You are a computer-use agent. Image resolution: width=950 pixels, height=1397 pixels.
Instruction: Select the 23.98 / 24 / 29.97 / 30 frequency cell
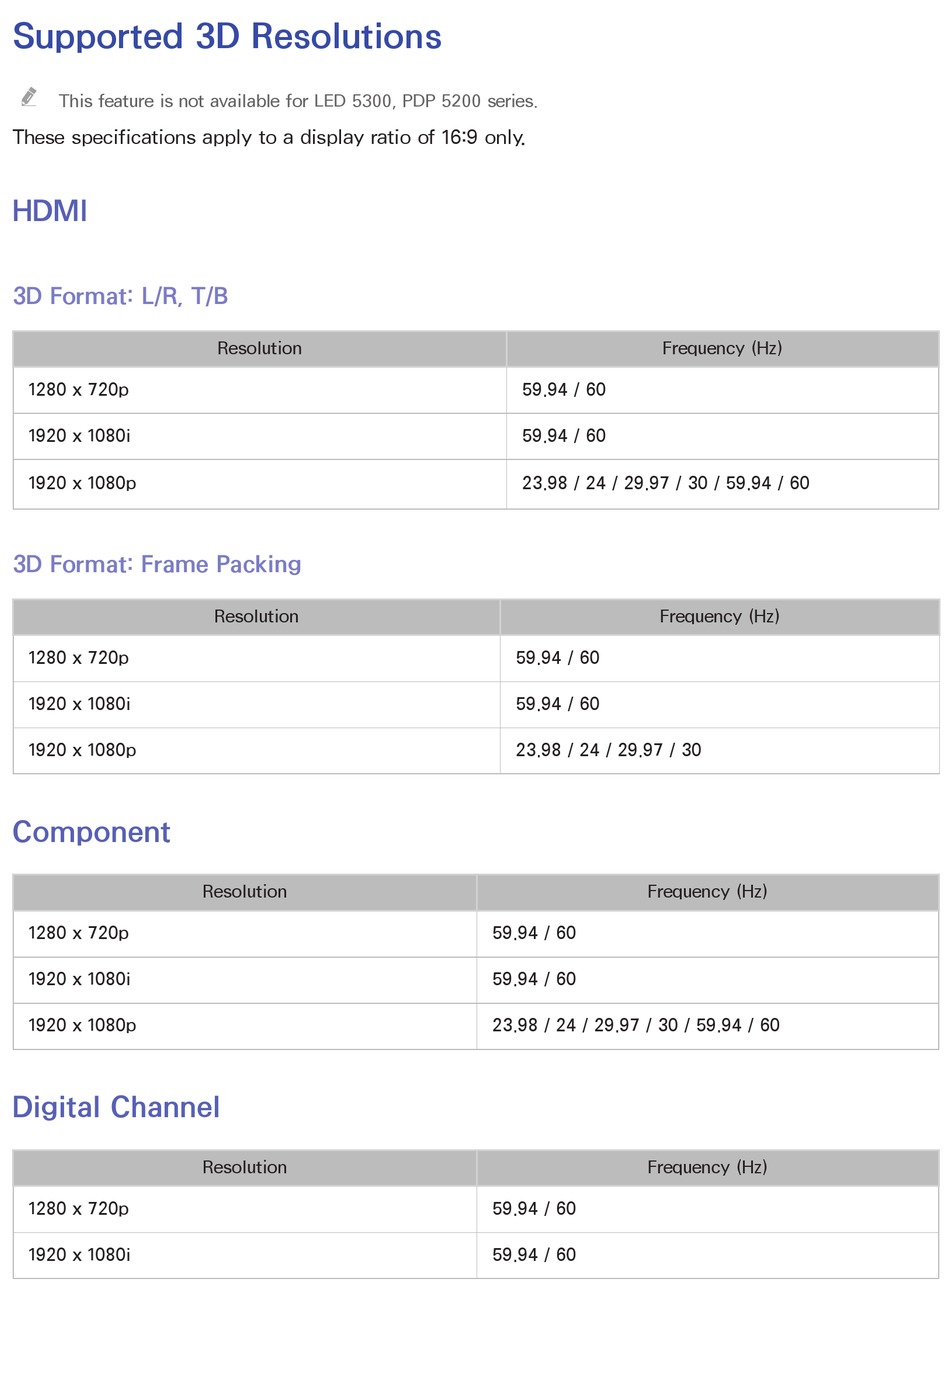pyautogui.click(x=719, y=750)
